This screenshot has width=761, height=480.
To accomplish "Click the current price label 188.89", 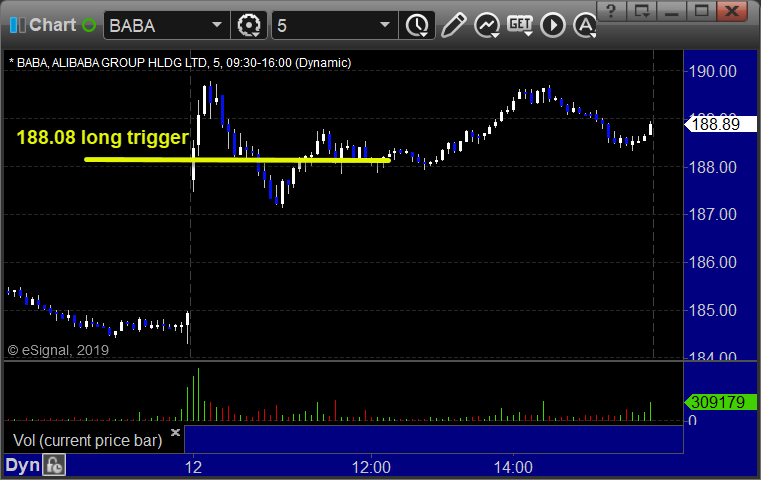I will coord(720,124).
